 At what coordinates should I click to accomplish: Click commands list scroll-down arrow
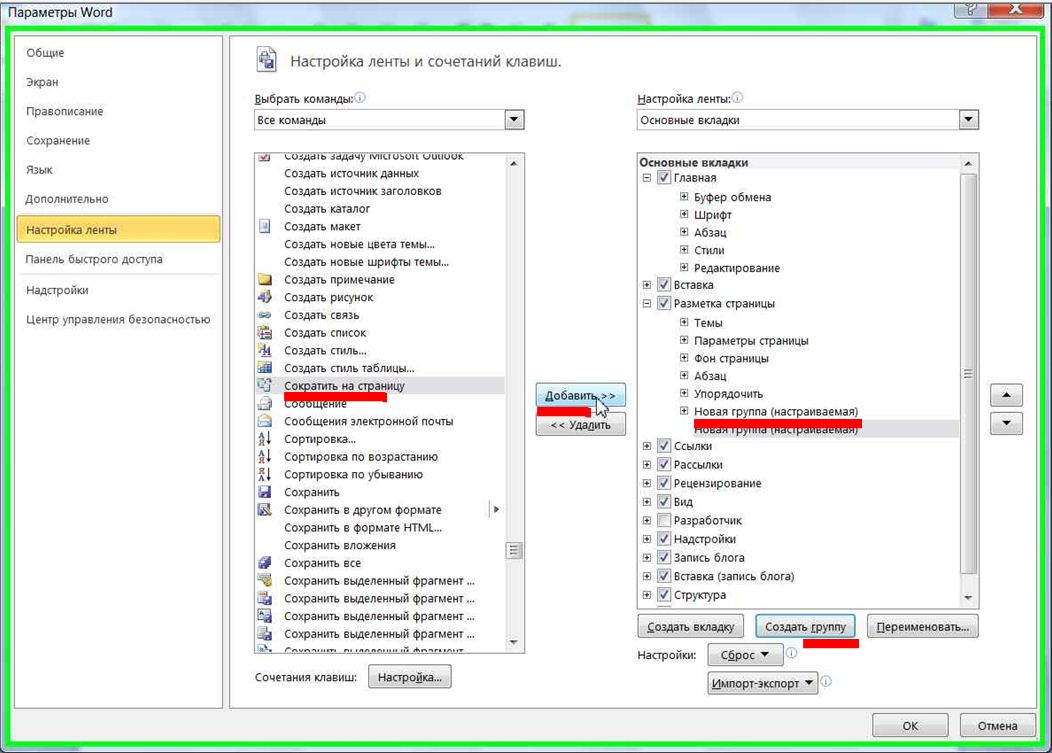(513, 642)
